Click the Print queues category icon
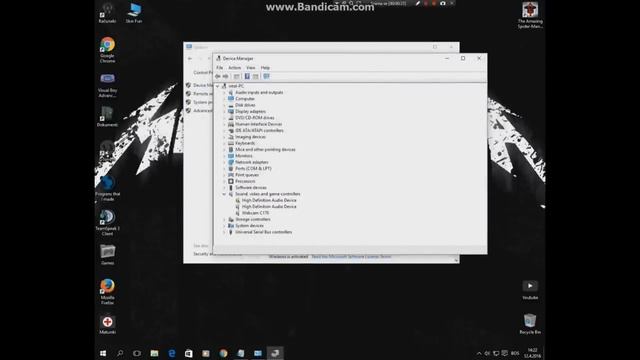Screen dimensions: 640x360 [231, 175]
